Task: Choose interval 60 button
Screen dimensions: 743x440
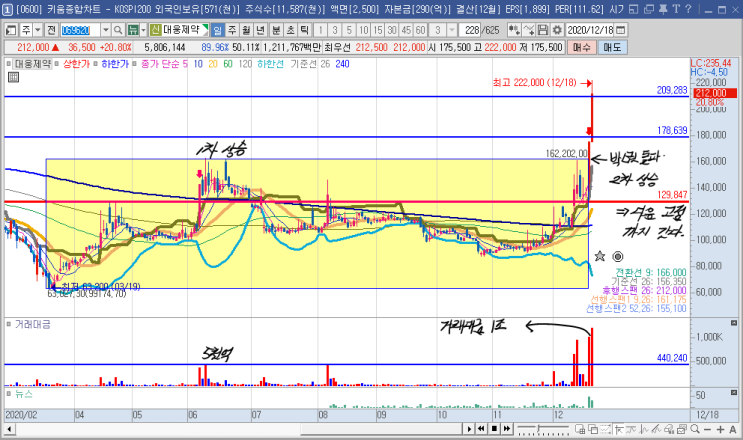Action: coord(420,30)
